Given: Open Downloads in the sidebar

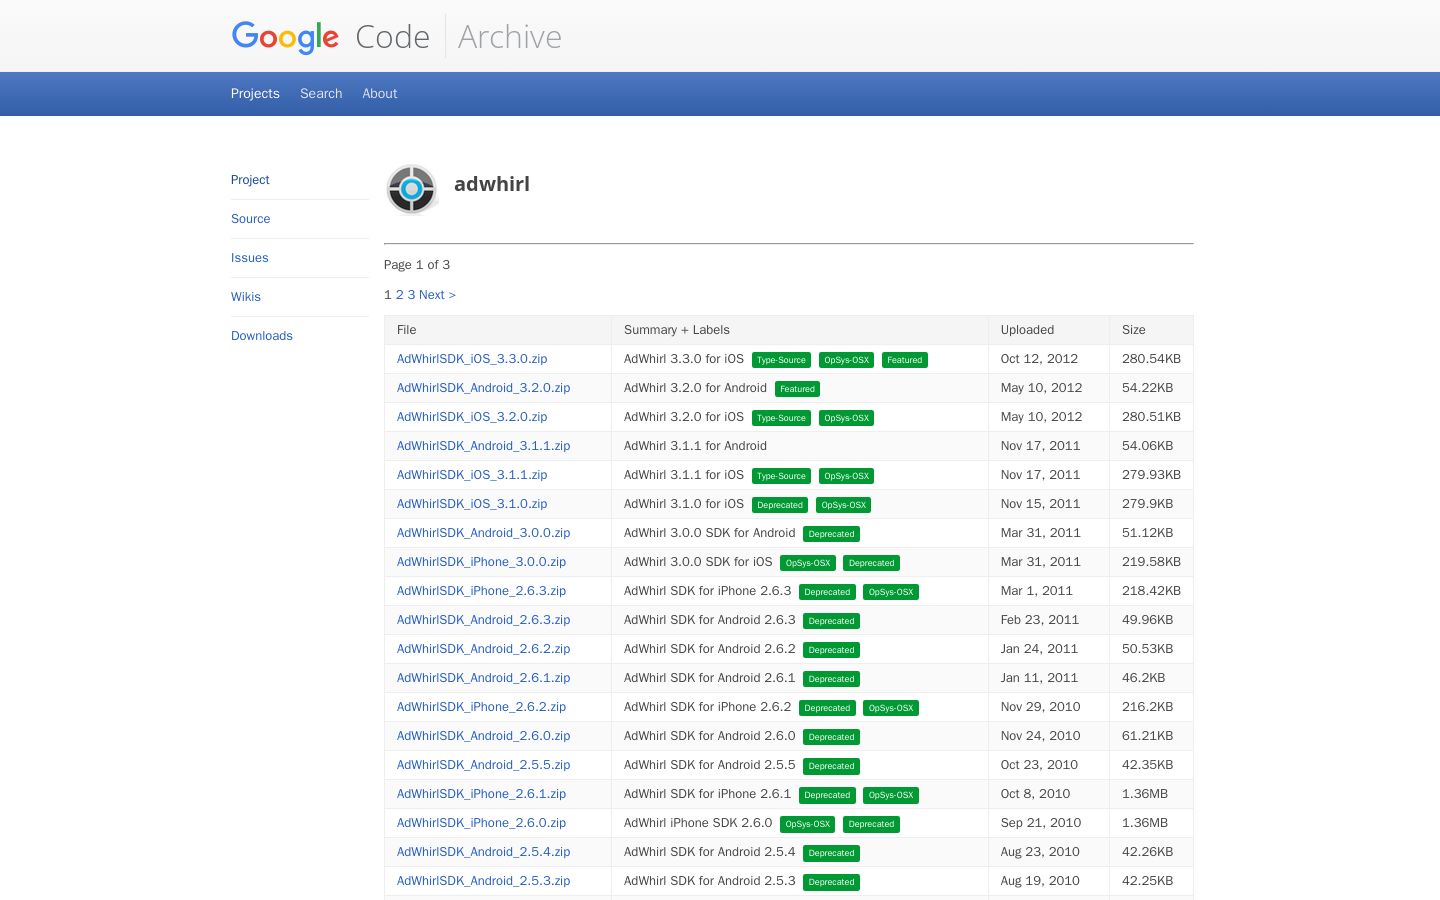Looking at the screenshot, I should 262,336.
